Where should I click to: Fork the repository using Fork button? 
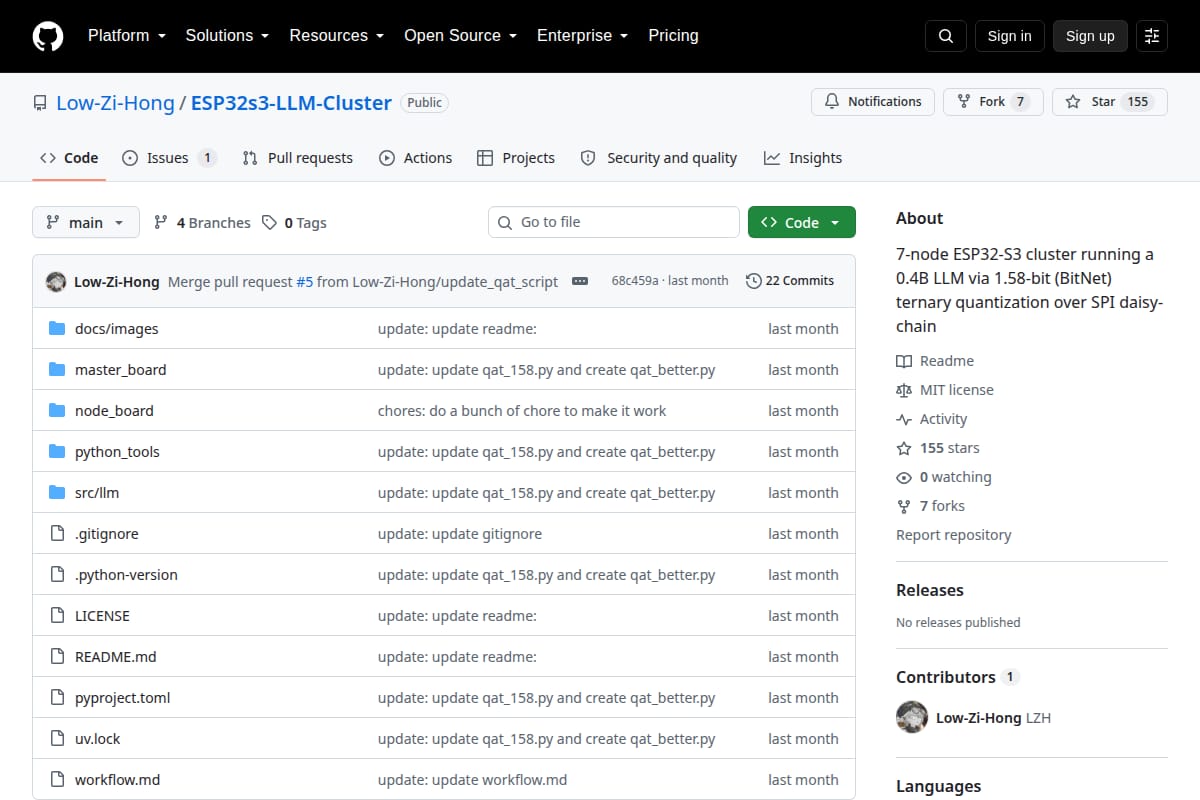click(x=993, y=102)
